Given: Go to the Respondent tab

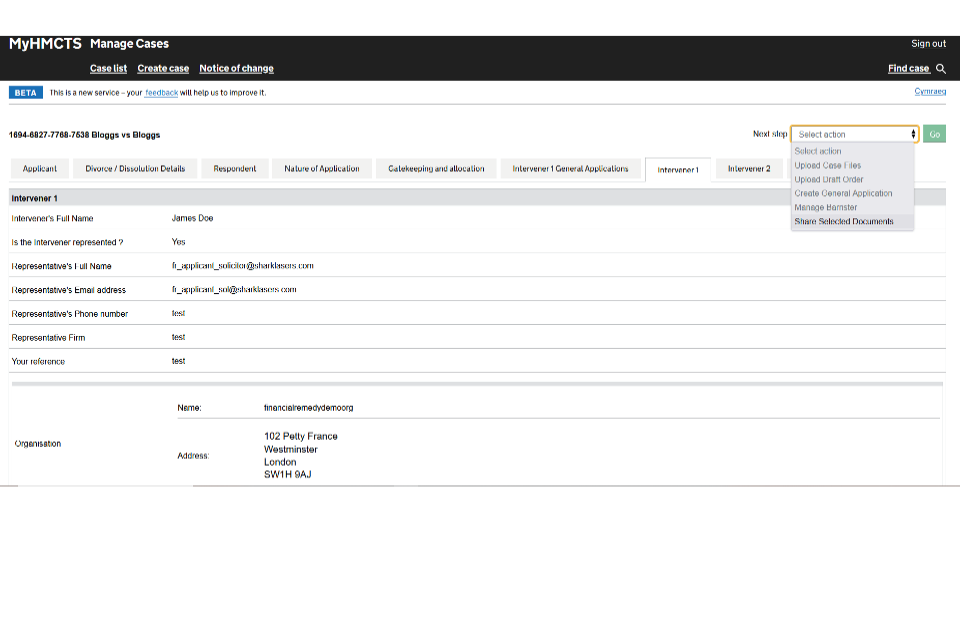Looking at the screenshot, I should (x=235, y=169).
